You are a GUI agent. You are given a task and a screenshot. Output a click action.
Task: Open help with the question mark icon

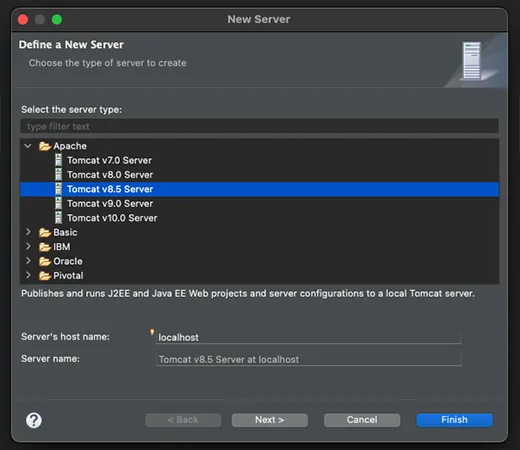pos(34,420)
